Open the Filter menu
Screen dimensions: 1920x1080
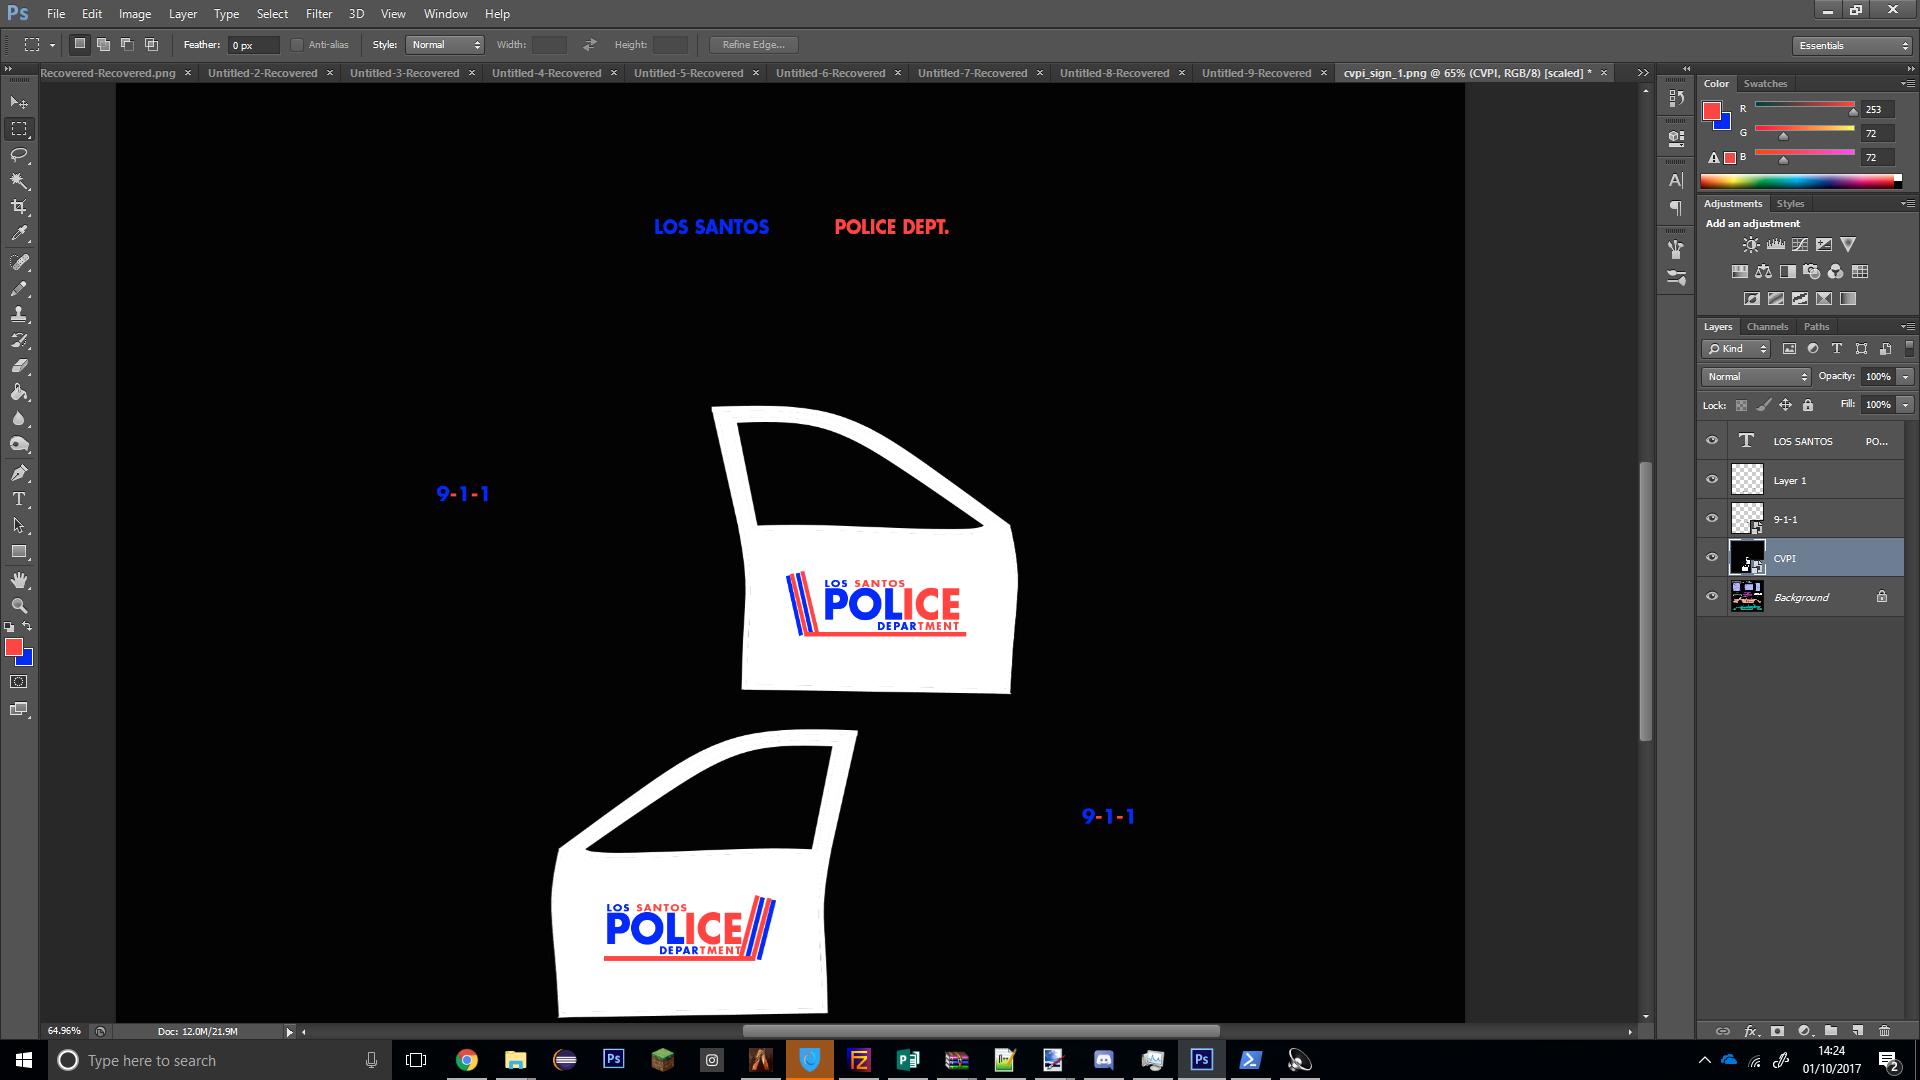[x=318, y=14]
